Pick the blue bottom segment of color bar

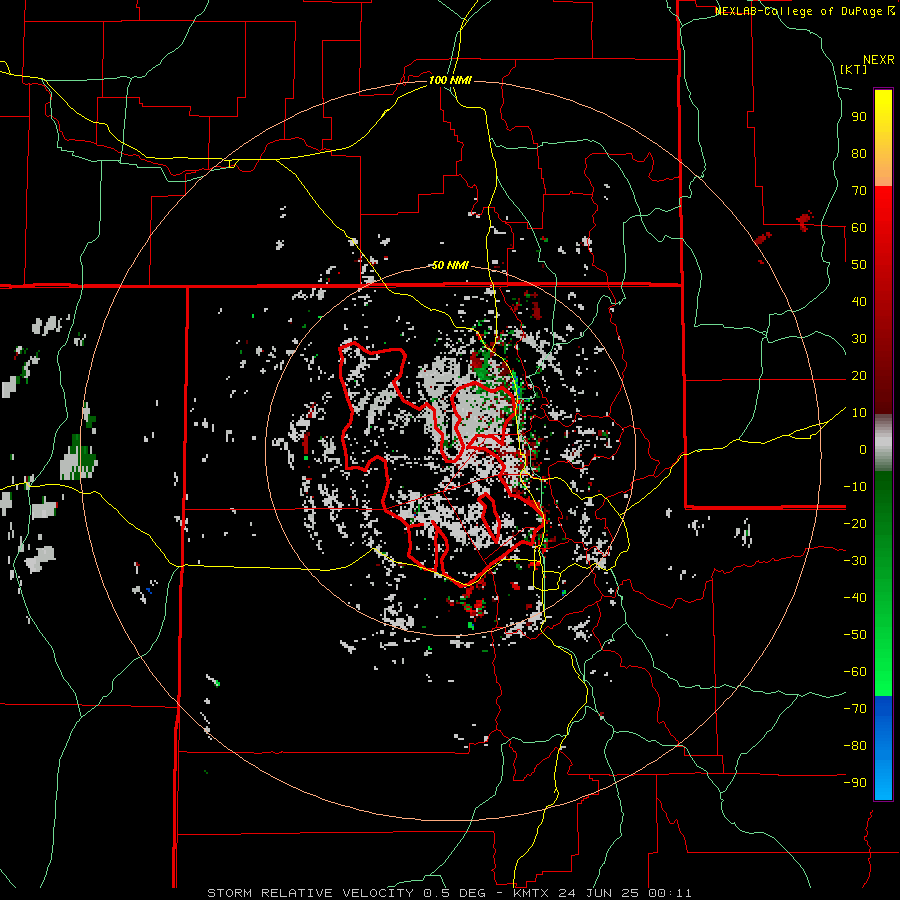pyautogui.click(x=883, y=748)
